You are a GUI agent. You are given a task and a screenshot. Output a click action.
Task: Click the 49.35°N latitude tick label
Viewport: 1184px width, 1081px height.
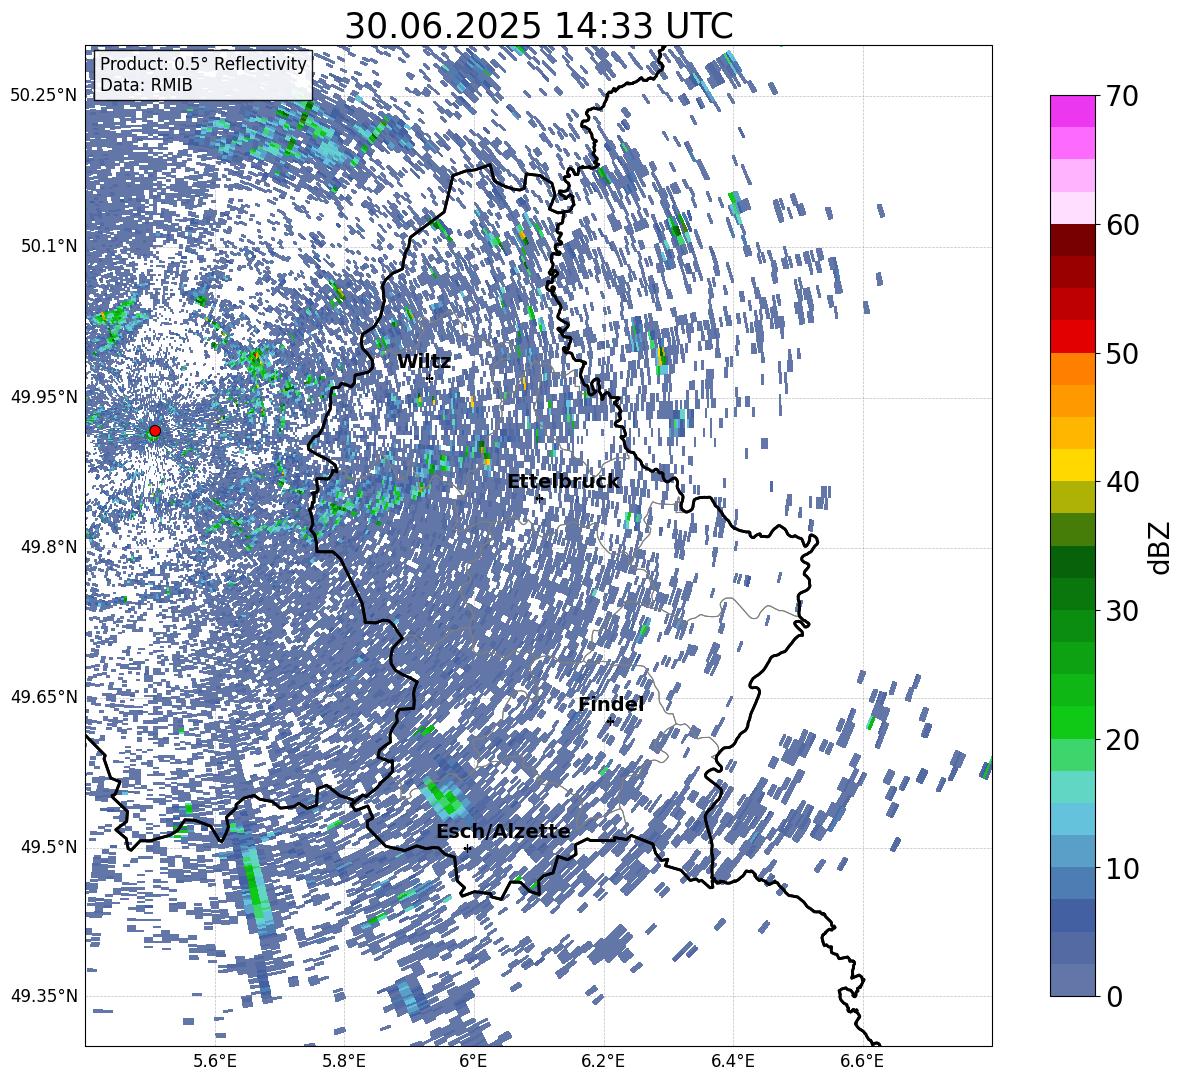pos(44,996)
